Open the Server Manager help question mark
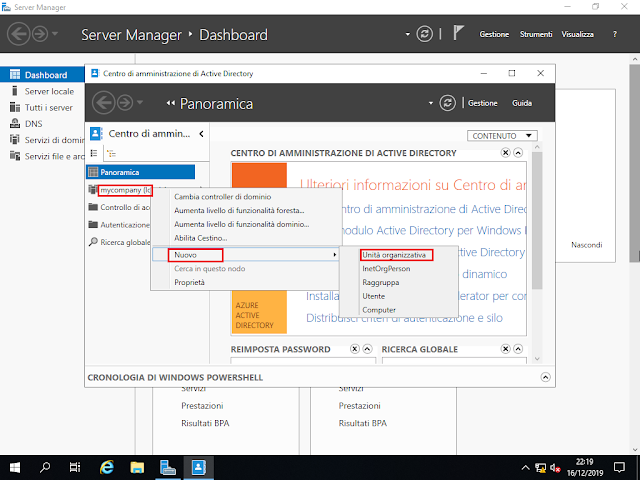The width and height of the screenshot is (640, 480). coord(615,34)
